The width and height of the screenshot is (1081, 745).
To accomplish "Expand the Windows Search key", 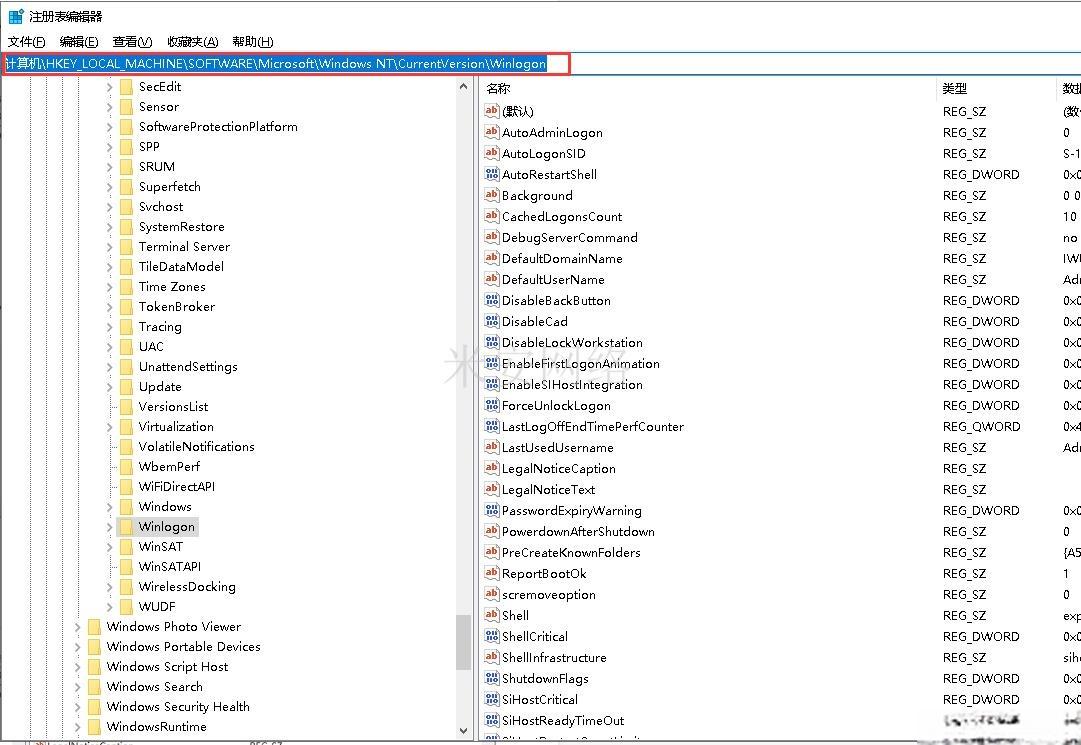I will click(x=77, y=686).
